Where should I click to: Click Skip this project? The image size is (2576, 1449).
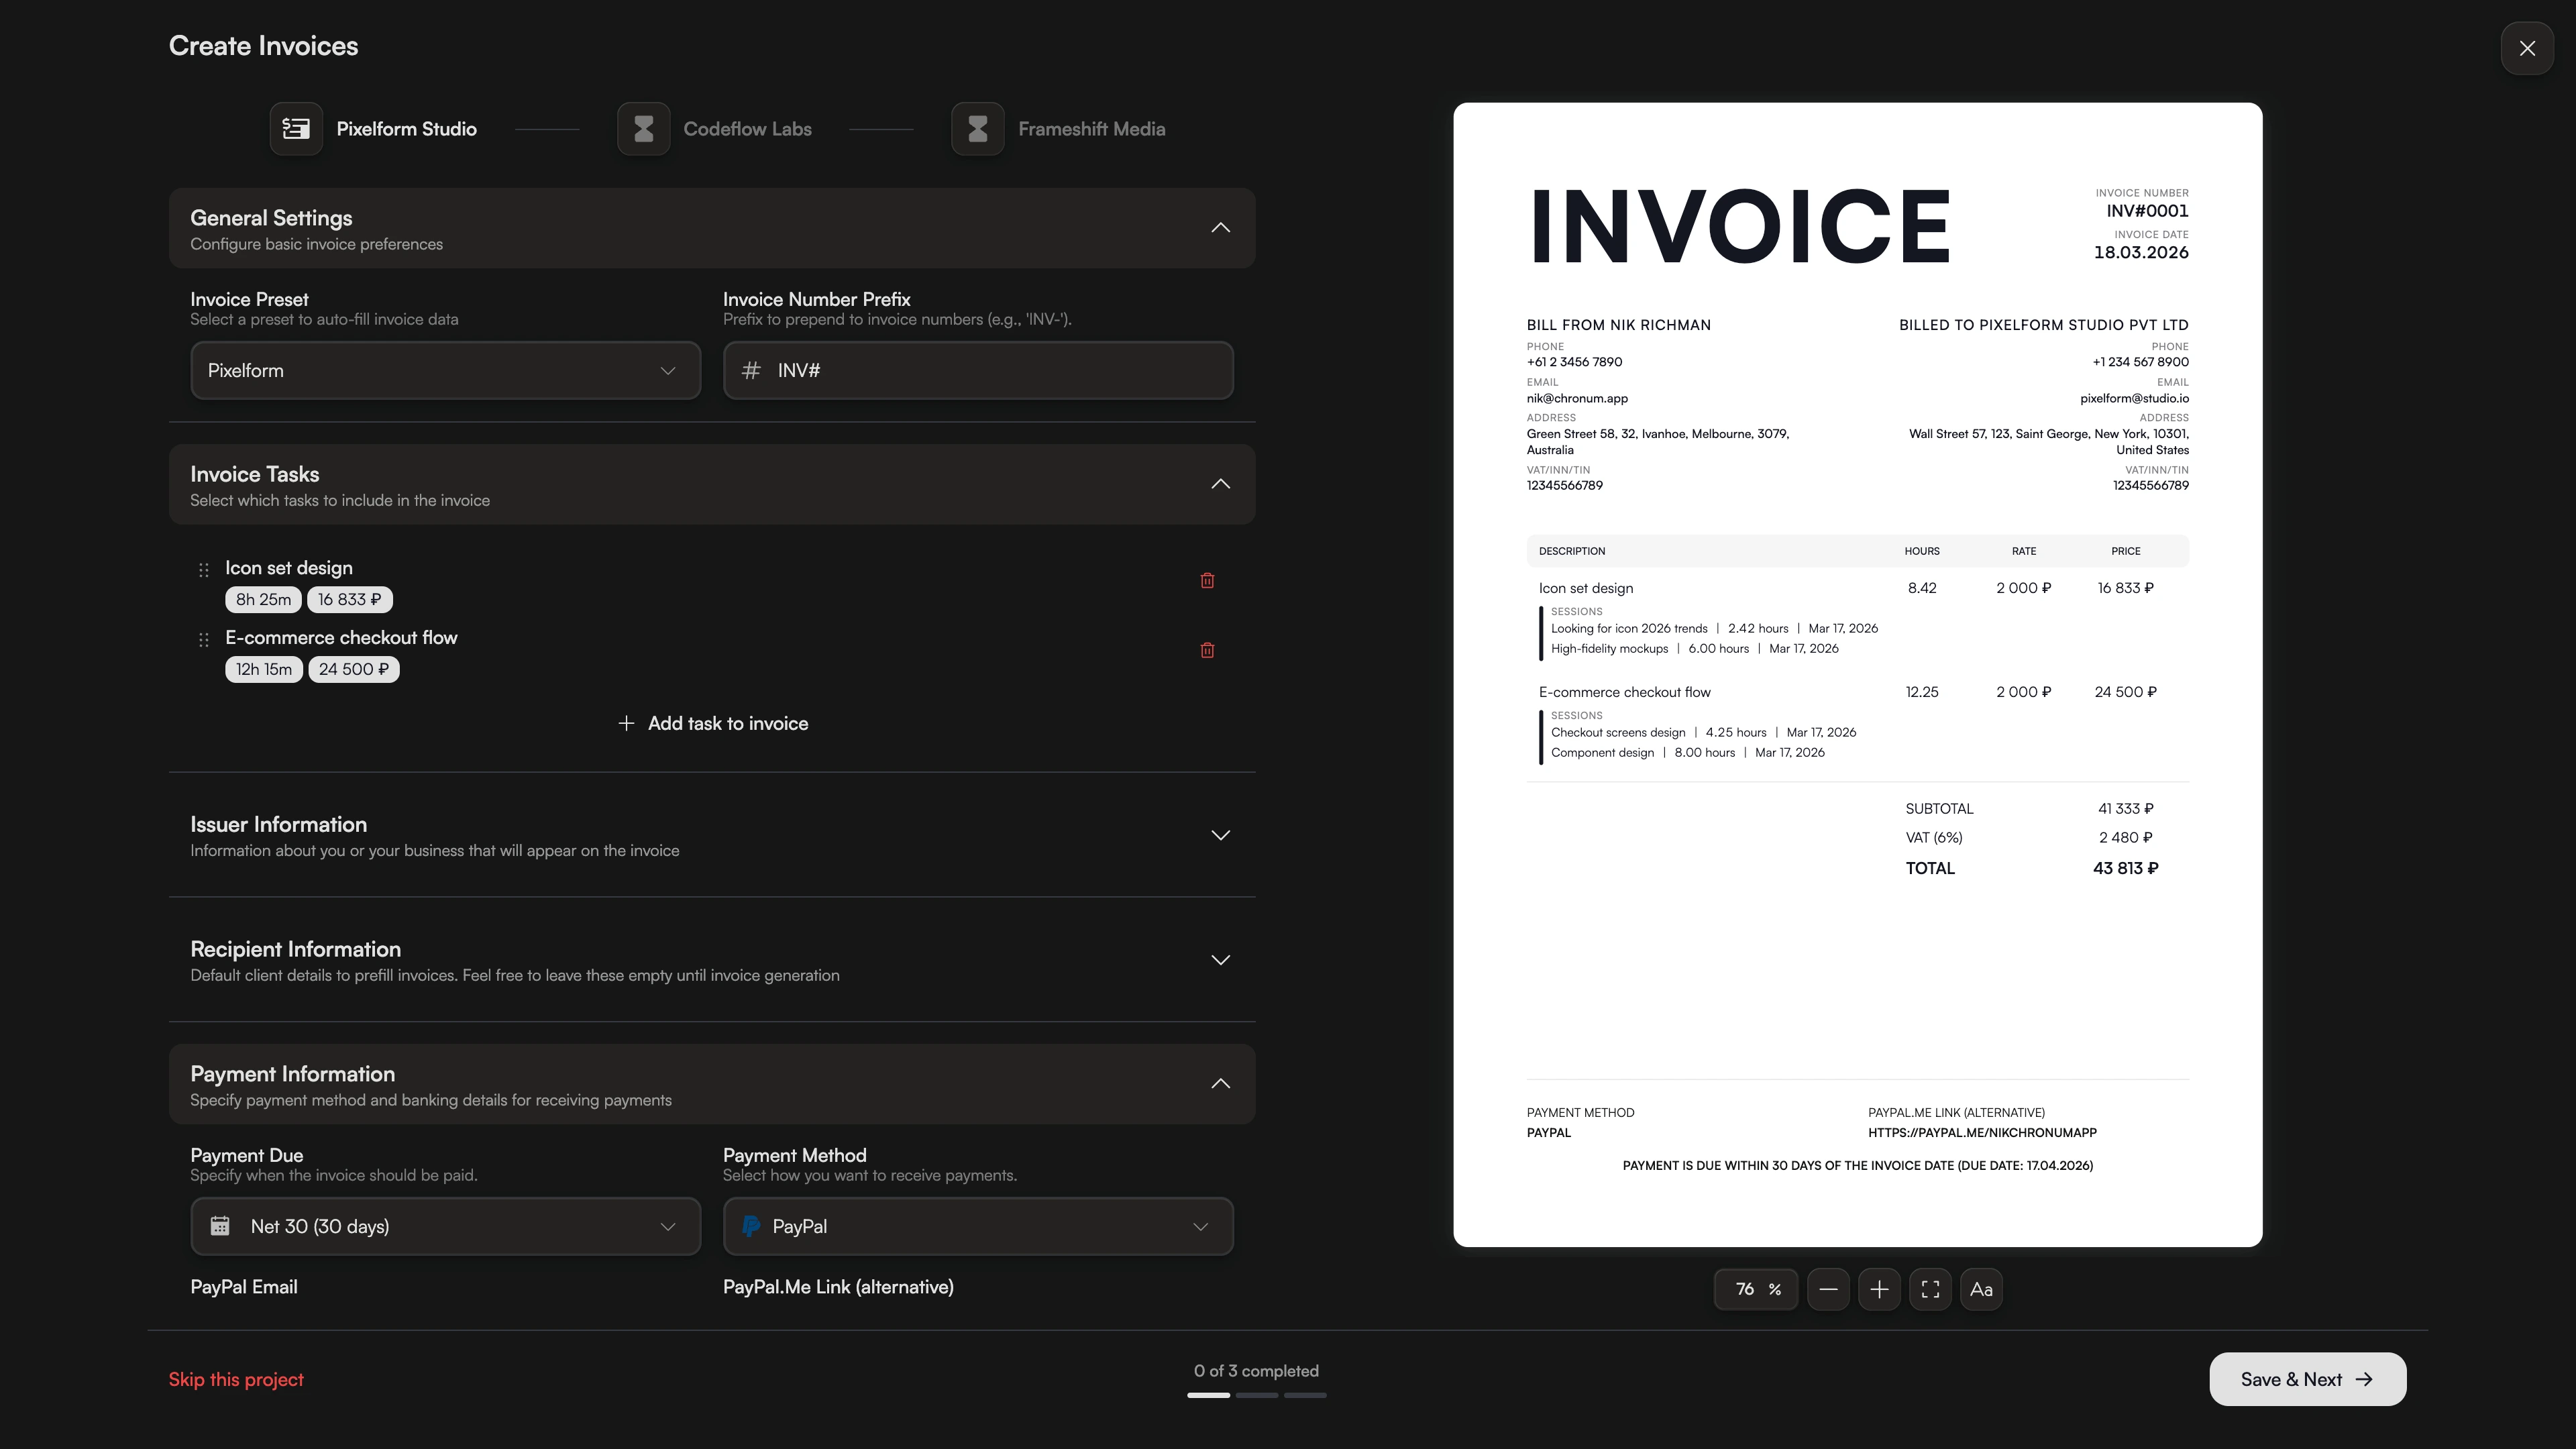[236, 1379]
